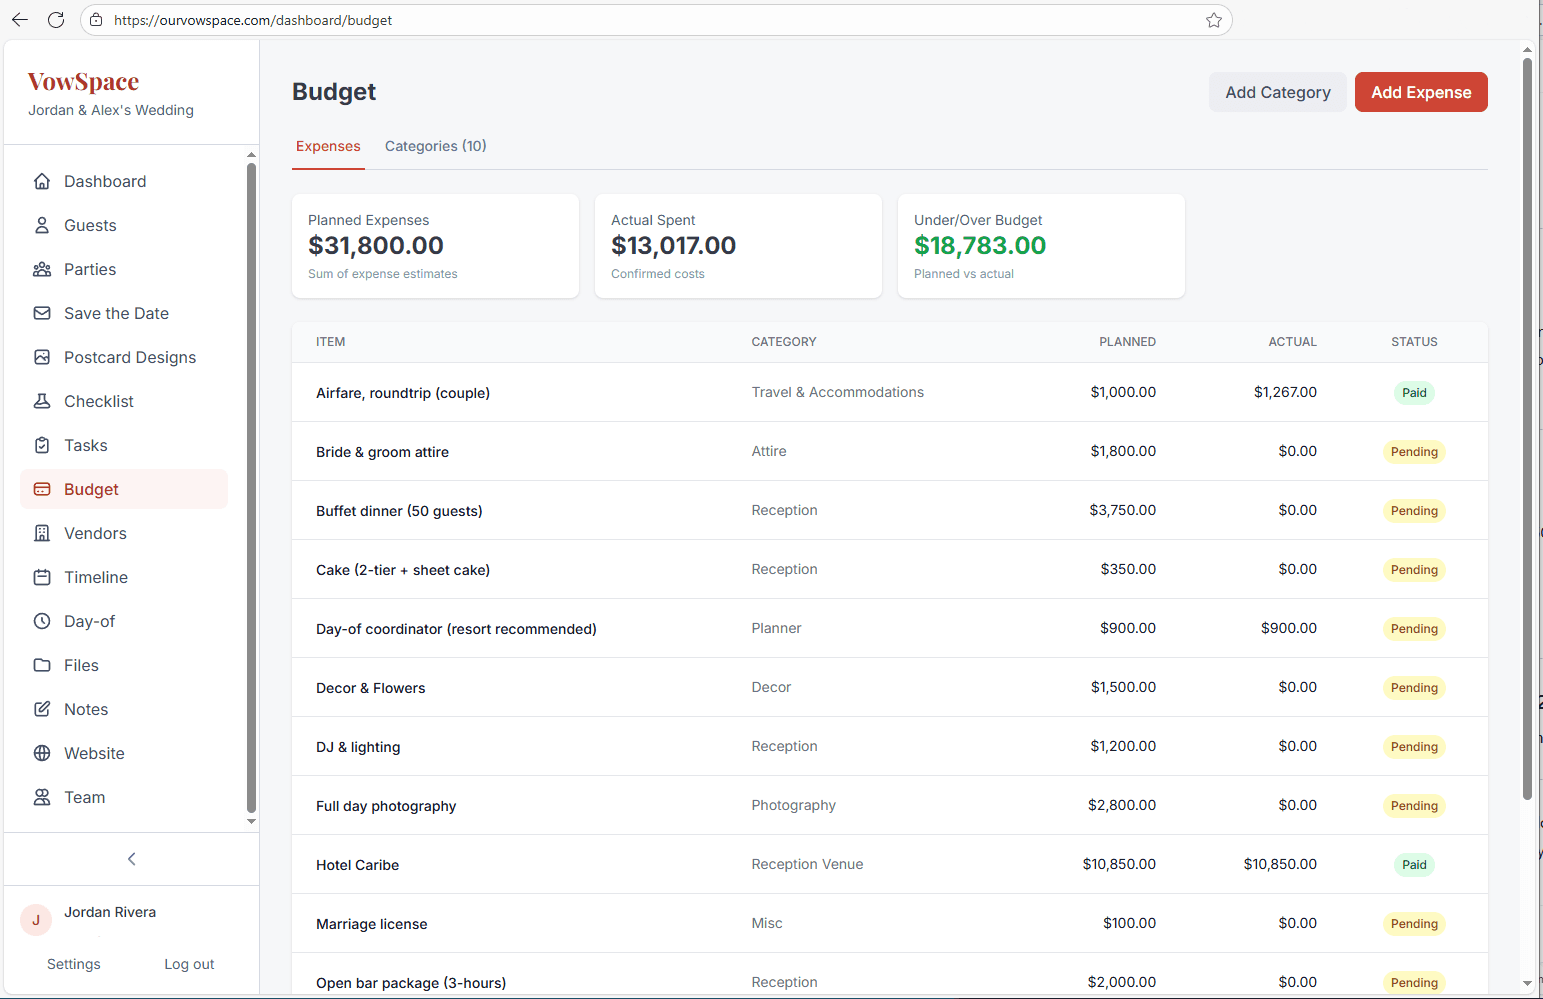The height and width of the screenshot is (999, 1543).
Task: Change Marriage license status from Pending
Action: 1414,923
